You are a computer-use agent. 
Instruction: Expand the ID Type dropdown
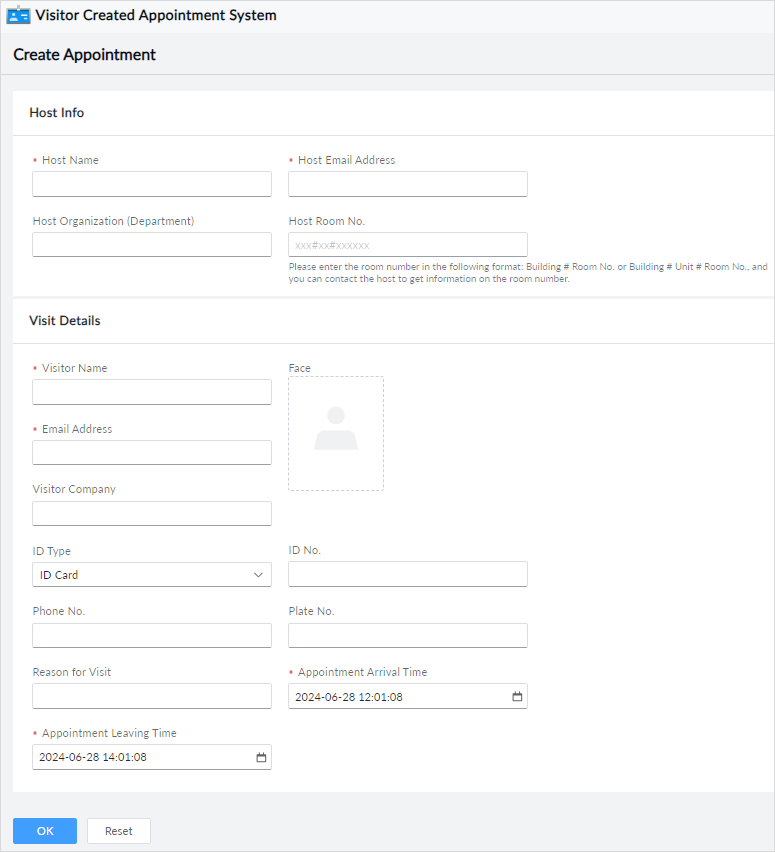click(x=152, y=575)
